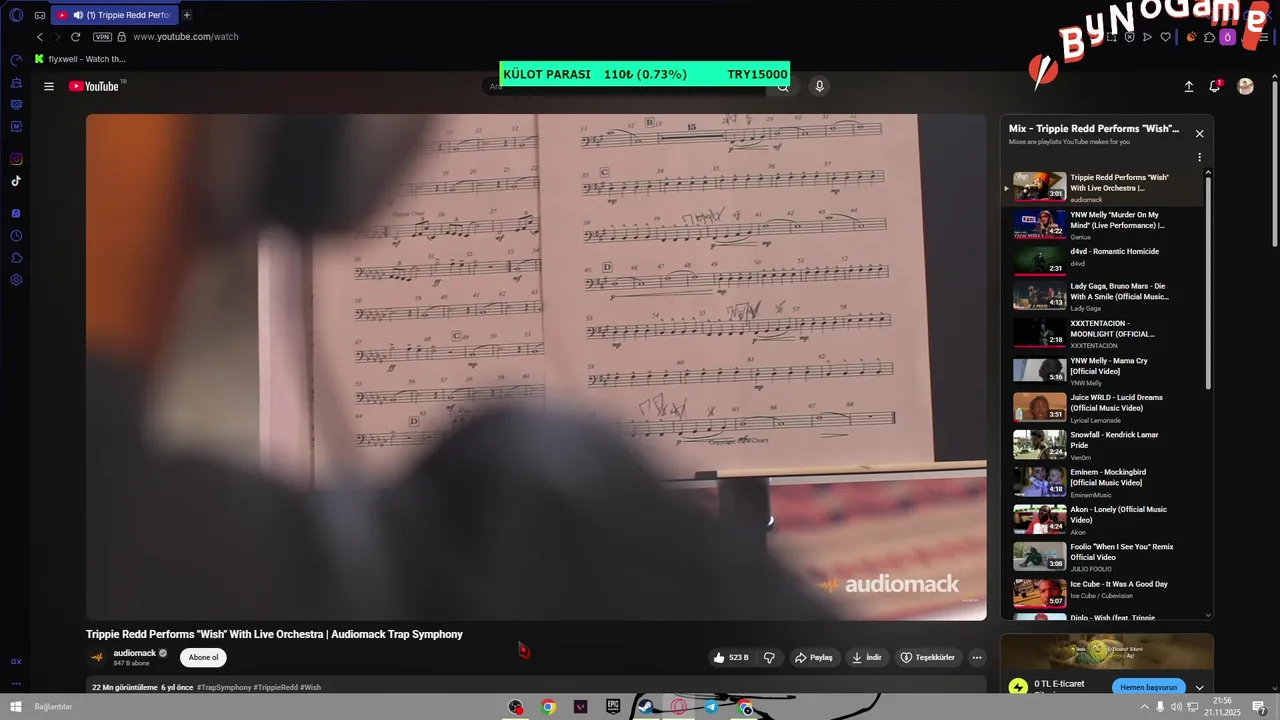
Task: Open Epic Games from the taskbar
Action: click(x=613, y=707)
